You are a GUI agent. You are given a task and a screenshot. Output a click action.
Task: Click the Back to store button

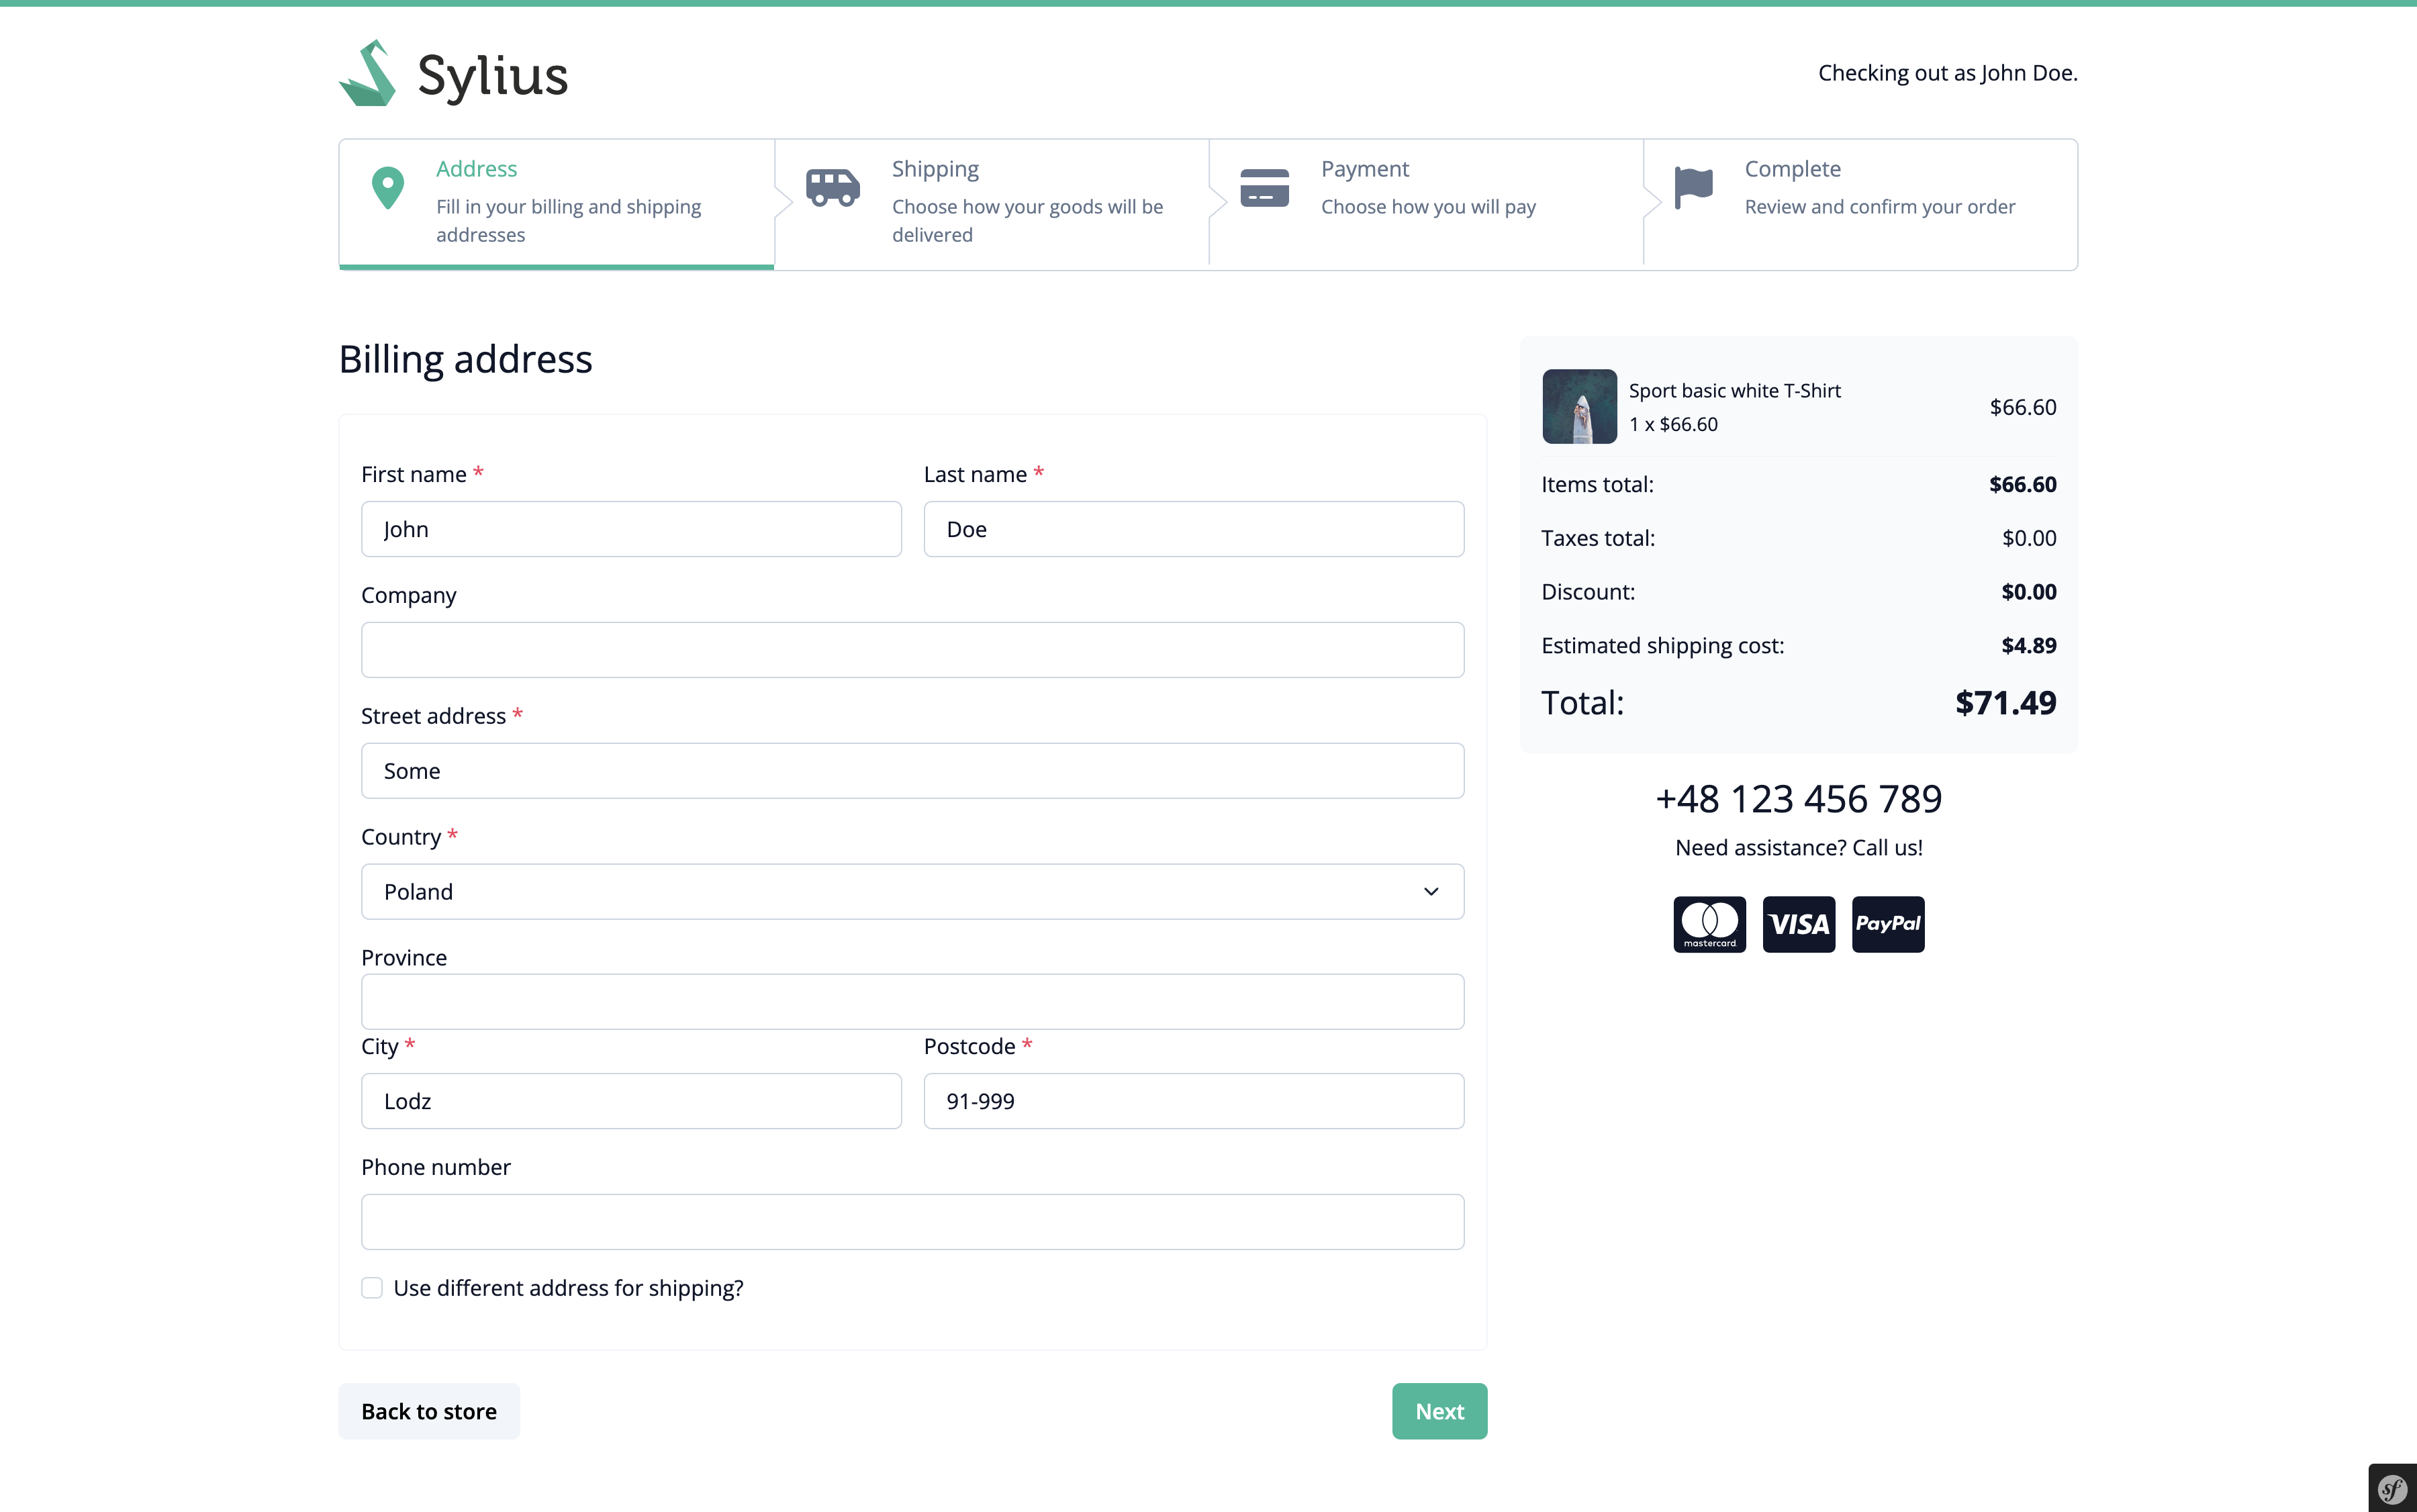429,1411
